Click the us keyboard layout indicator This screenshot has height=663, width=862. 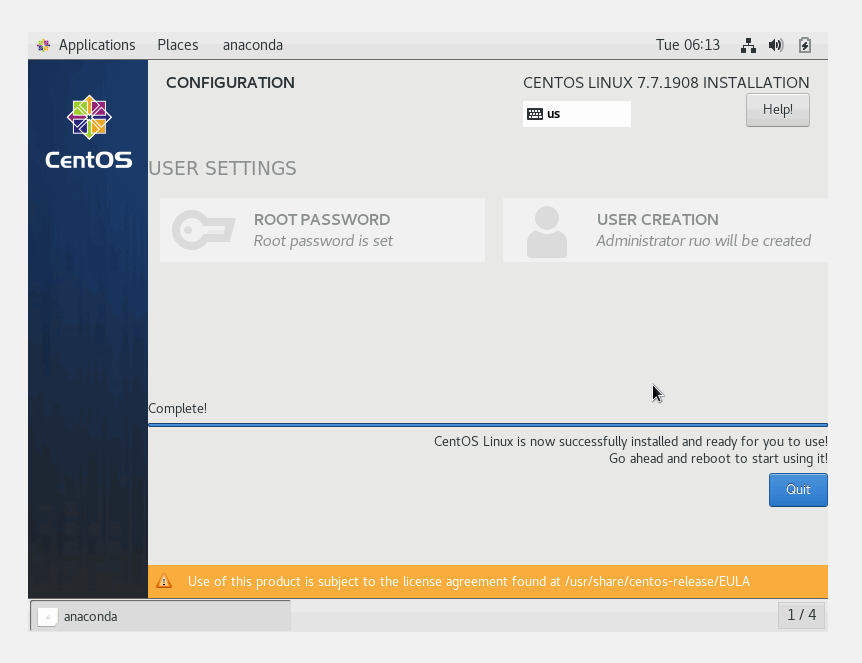(577, 114)
